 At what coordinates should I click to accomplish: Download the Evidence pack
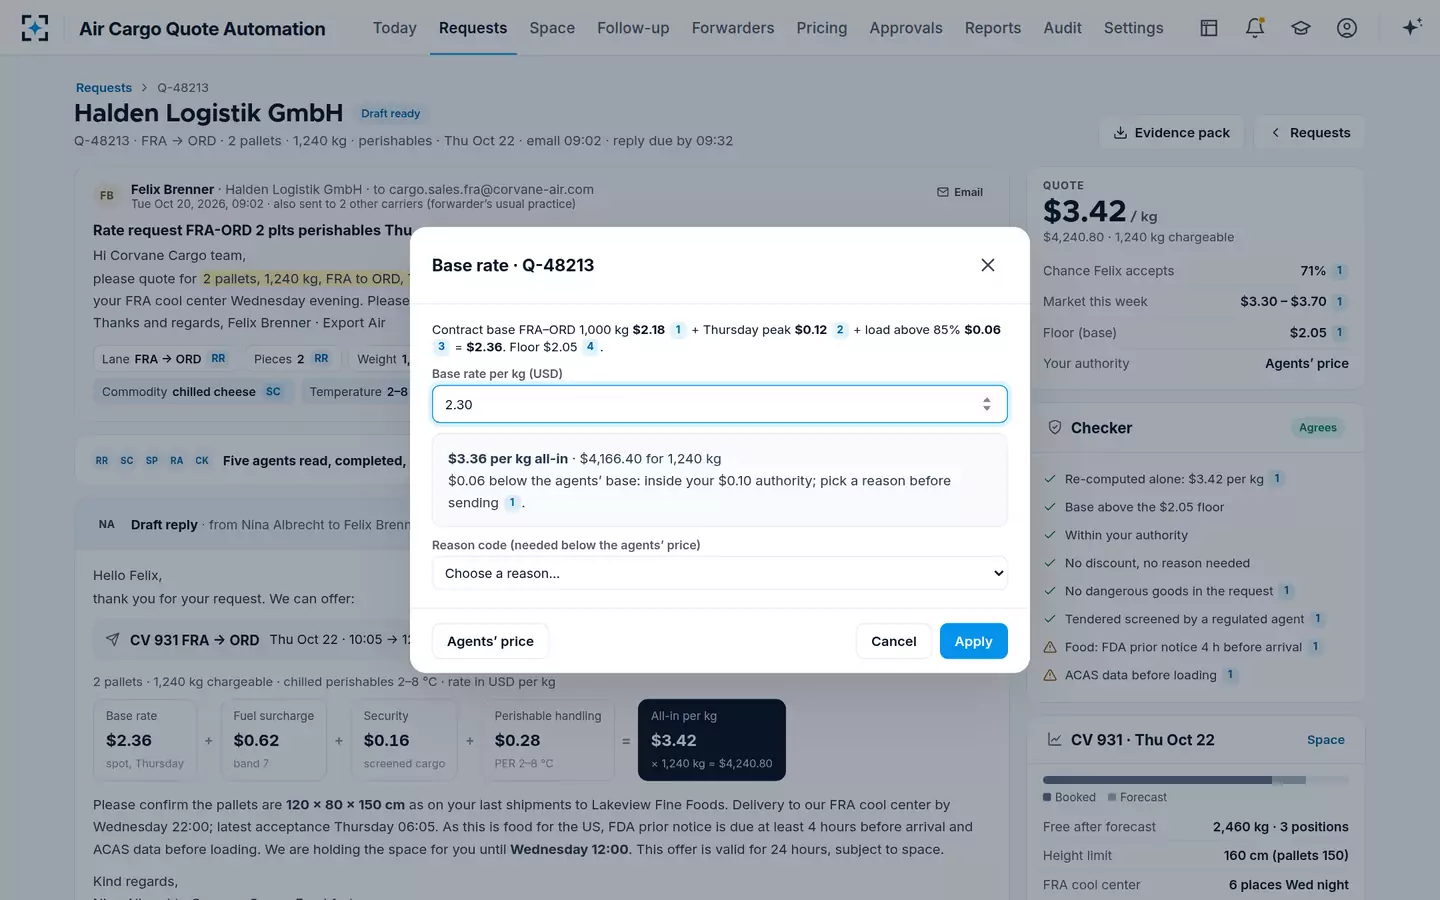tap(1171, 133)
